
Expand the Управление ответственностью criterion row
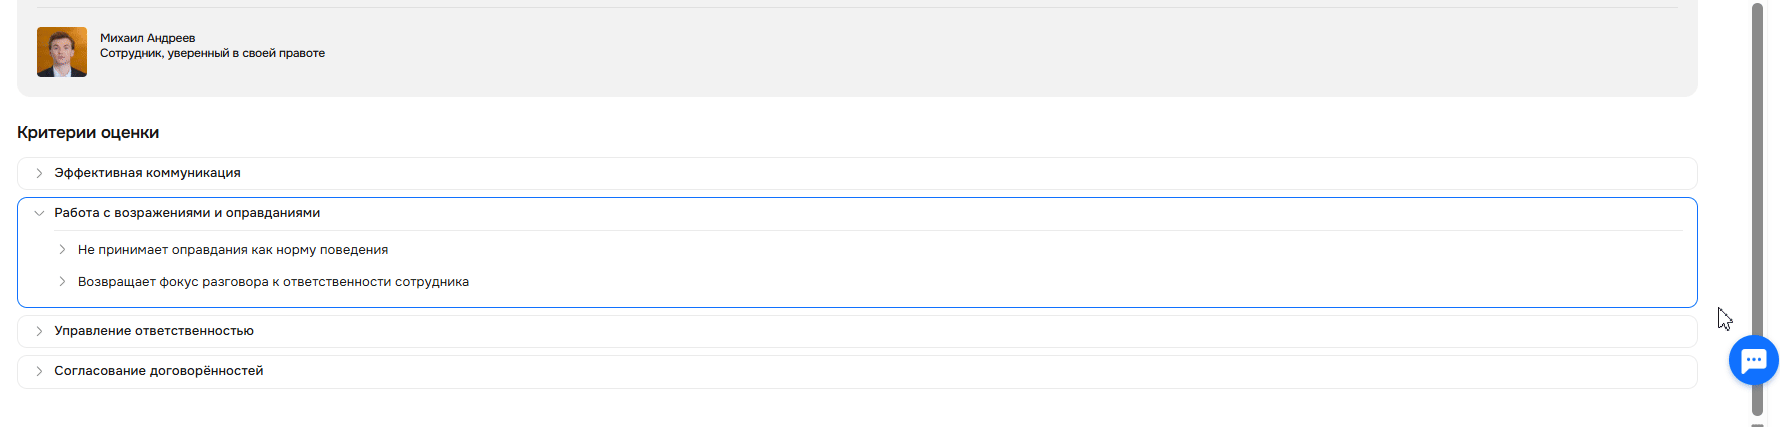[x=154, y=331]
